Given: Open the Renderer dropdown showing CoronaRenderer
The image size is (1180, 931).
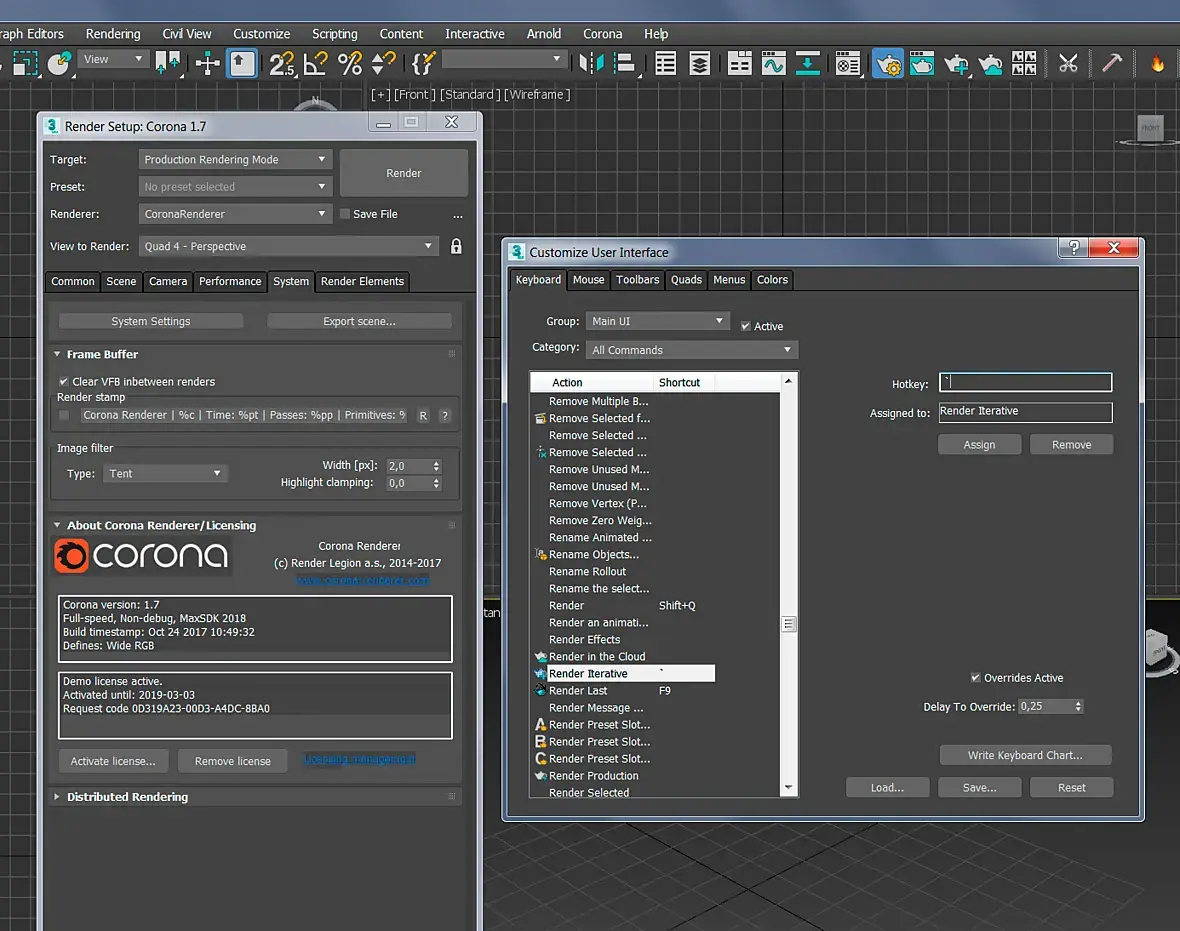Looking at the screenshot, I should [235, 214].
